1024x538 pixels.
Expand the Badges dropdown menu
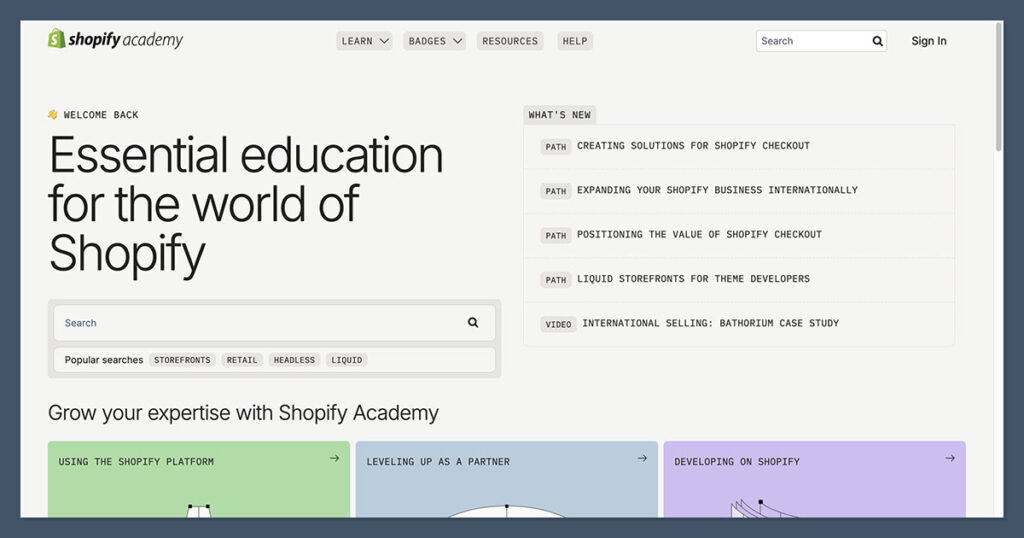(x=435, y=41)
